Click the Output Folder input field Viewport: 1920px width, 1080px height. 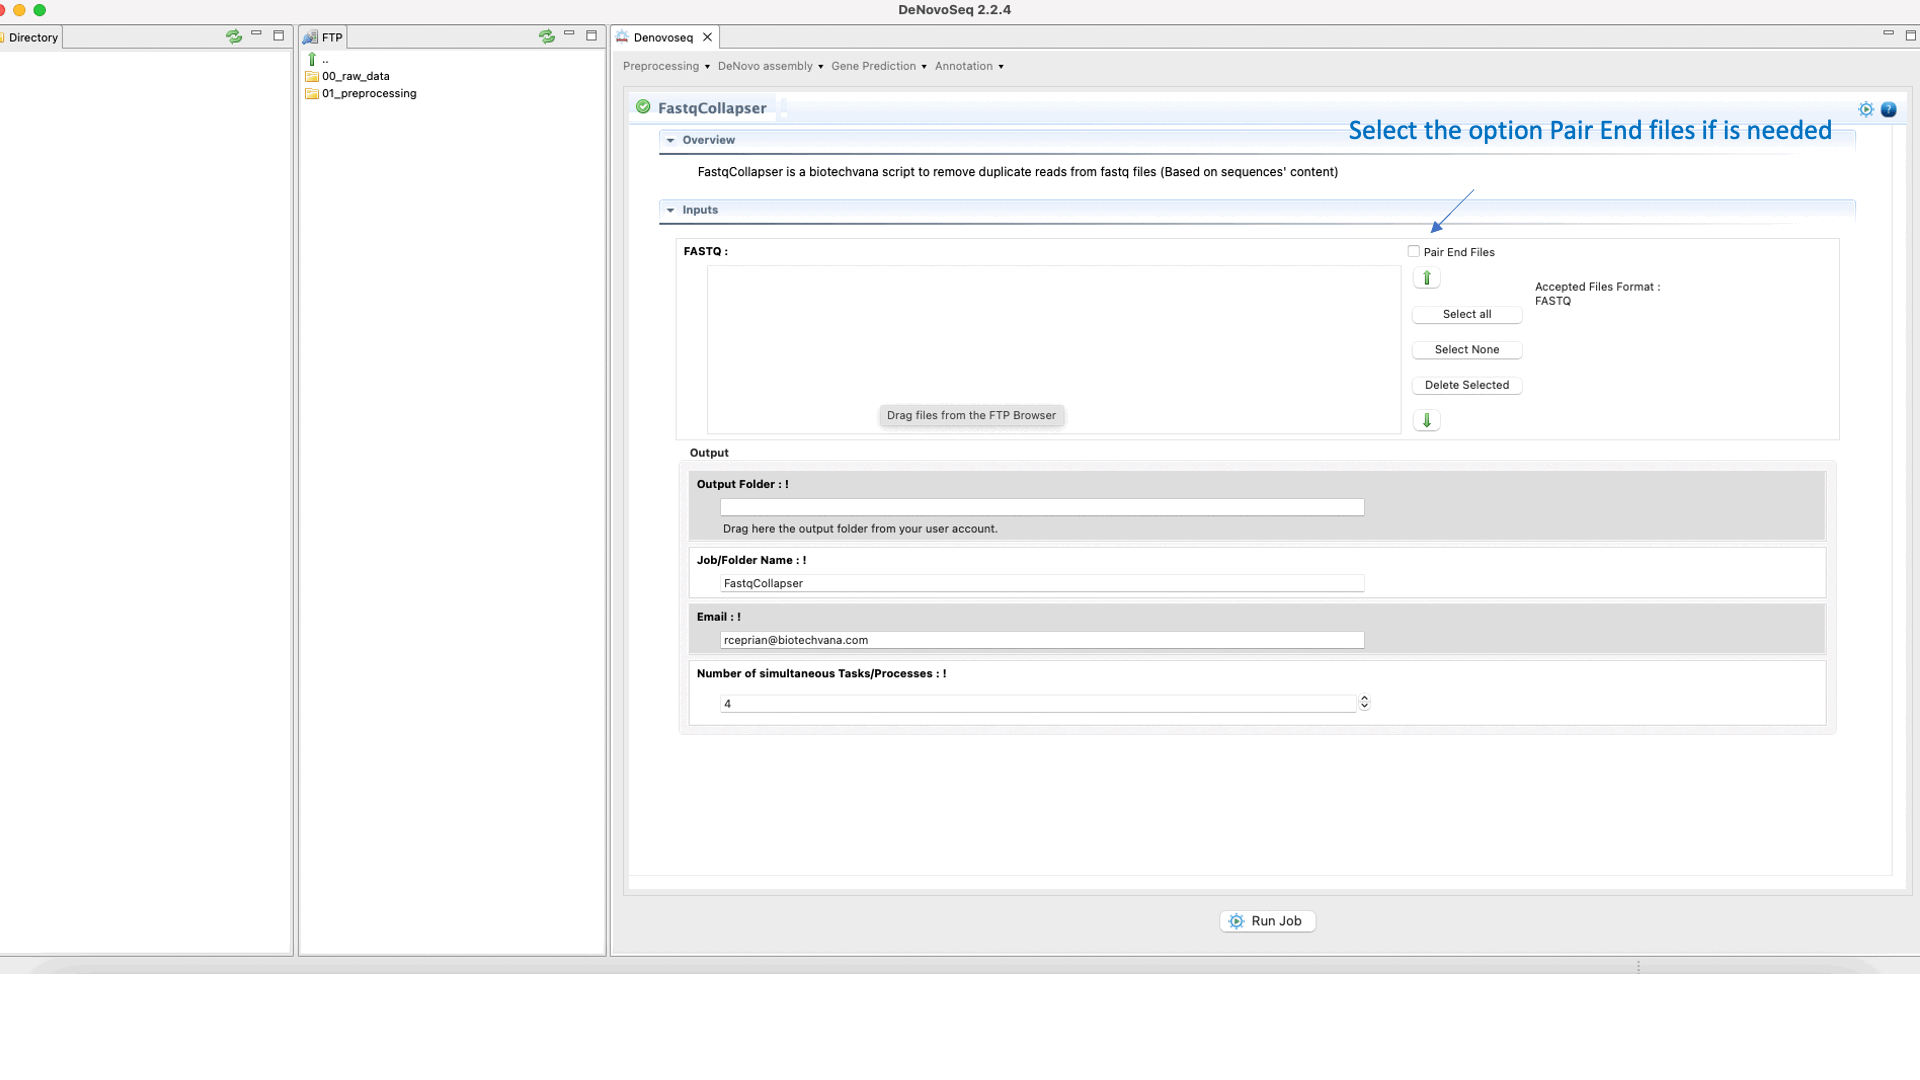click(1041, 507)
